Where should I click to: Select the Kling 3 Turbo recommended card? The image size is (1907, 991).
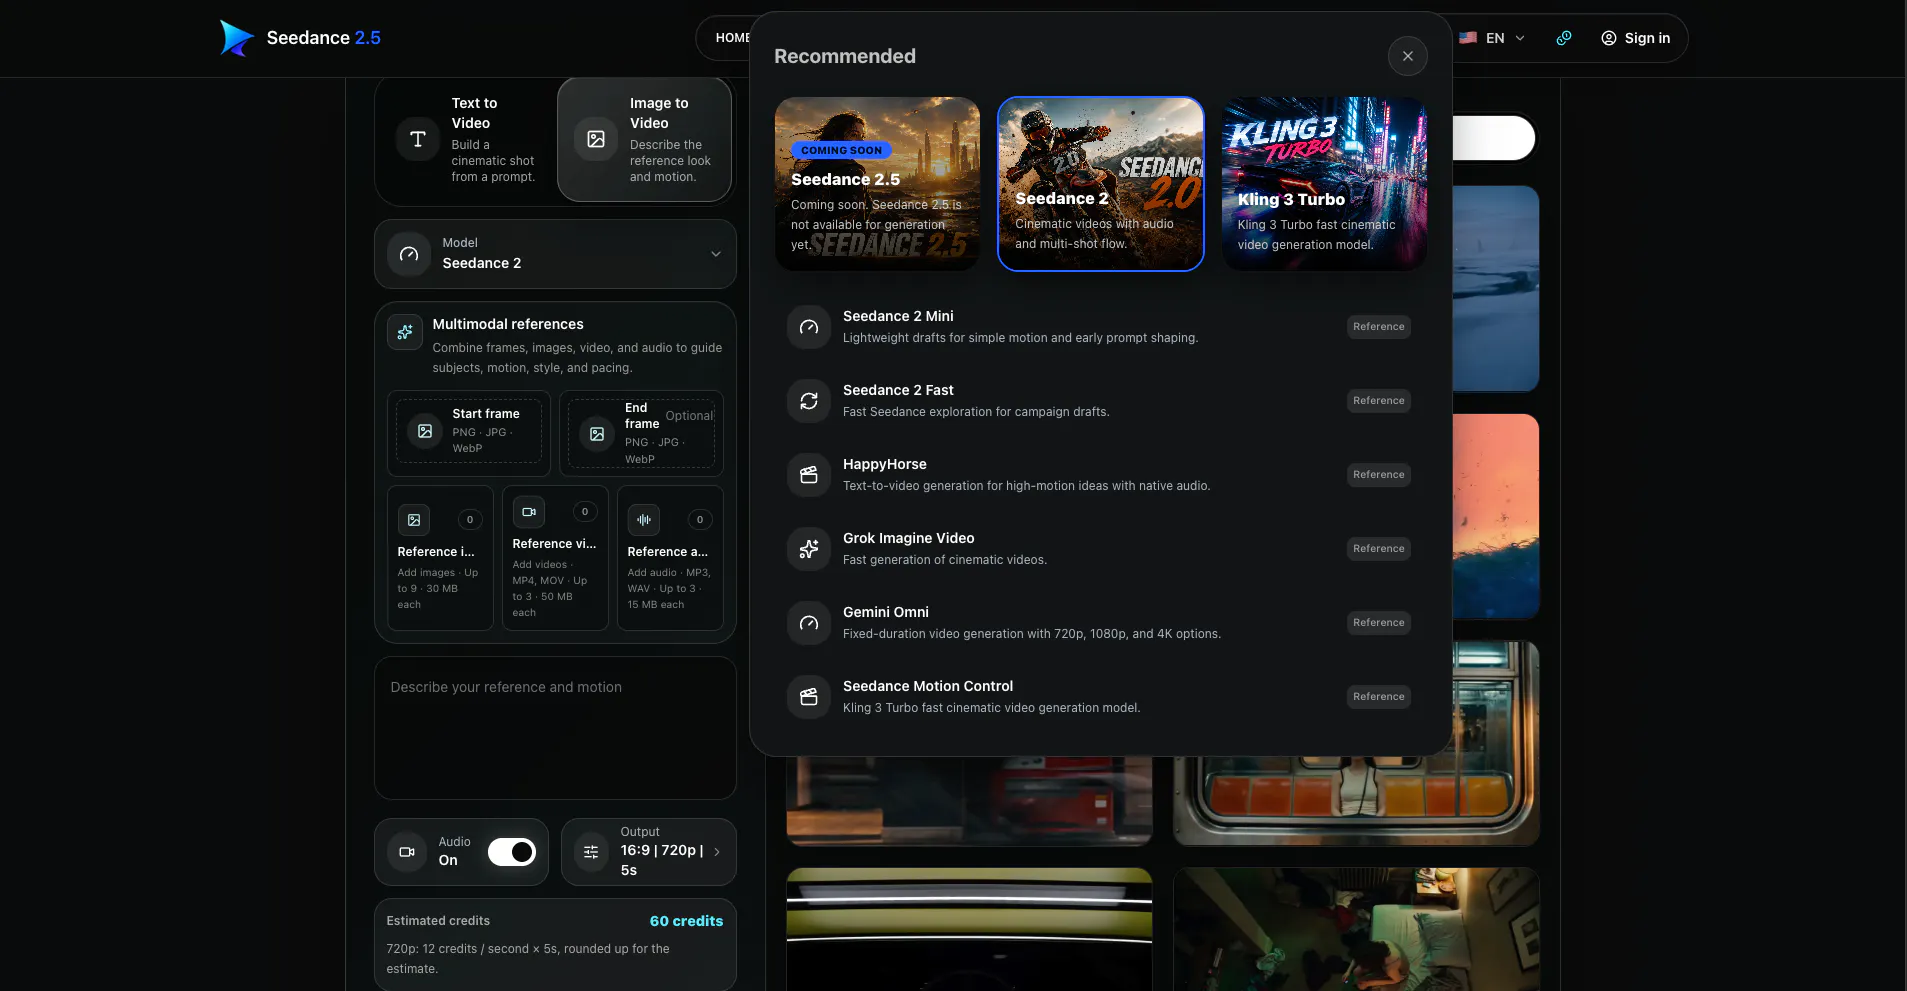[1324, 184]
